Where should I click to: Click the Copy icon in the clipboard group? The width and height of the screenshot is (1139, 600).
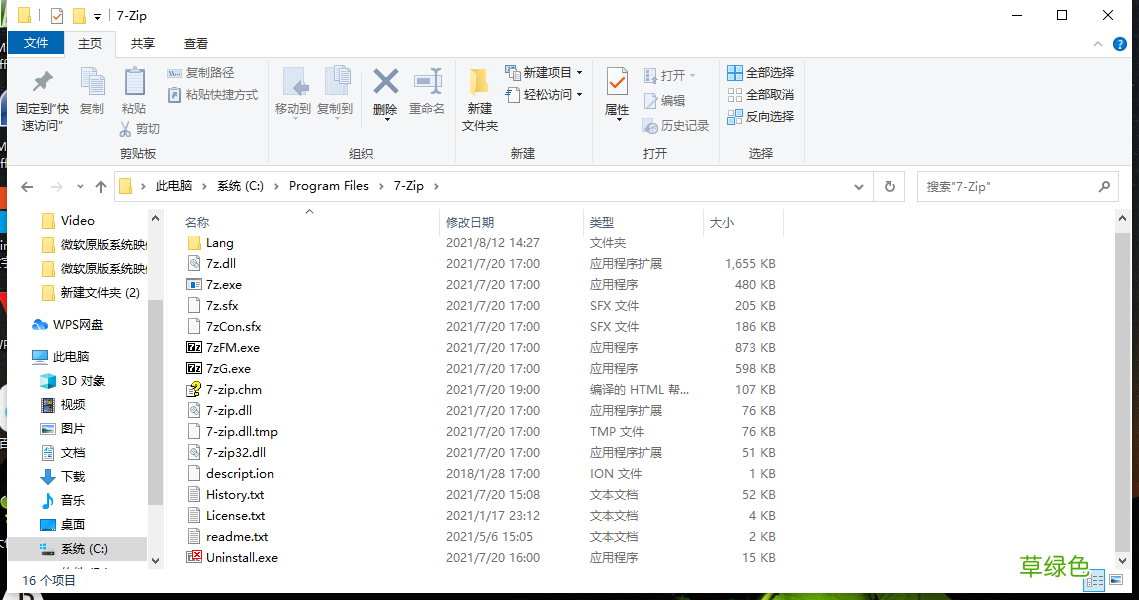(x=92, y=81)
